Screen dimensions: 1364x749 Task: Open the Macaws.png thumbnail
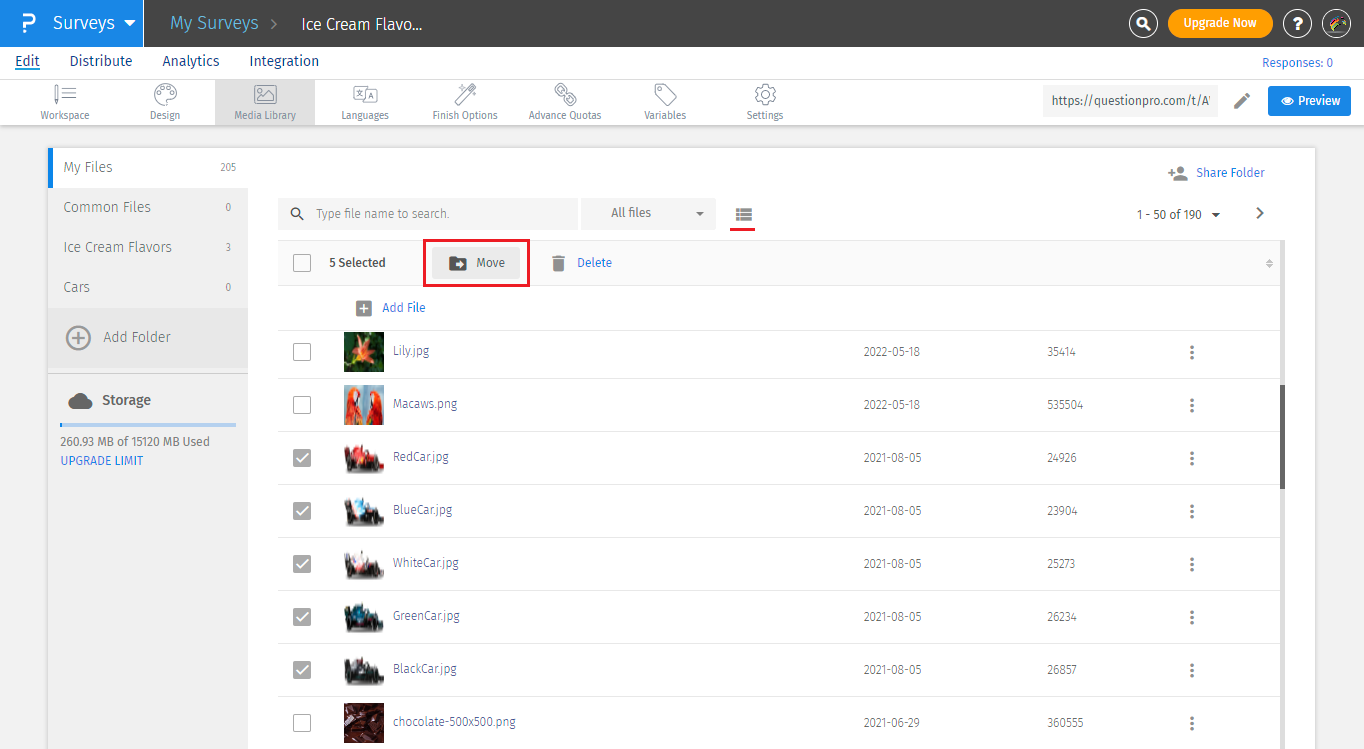click(364, 405)
